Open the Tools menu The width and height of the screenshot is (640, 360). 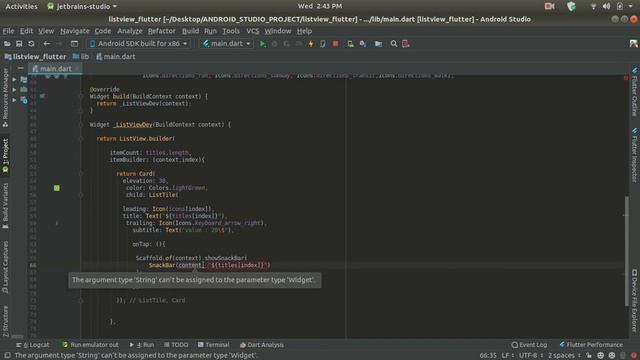click(231, 31)
